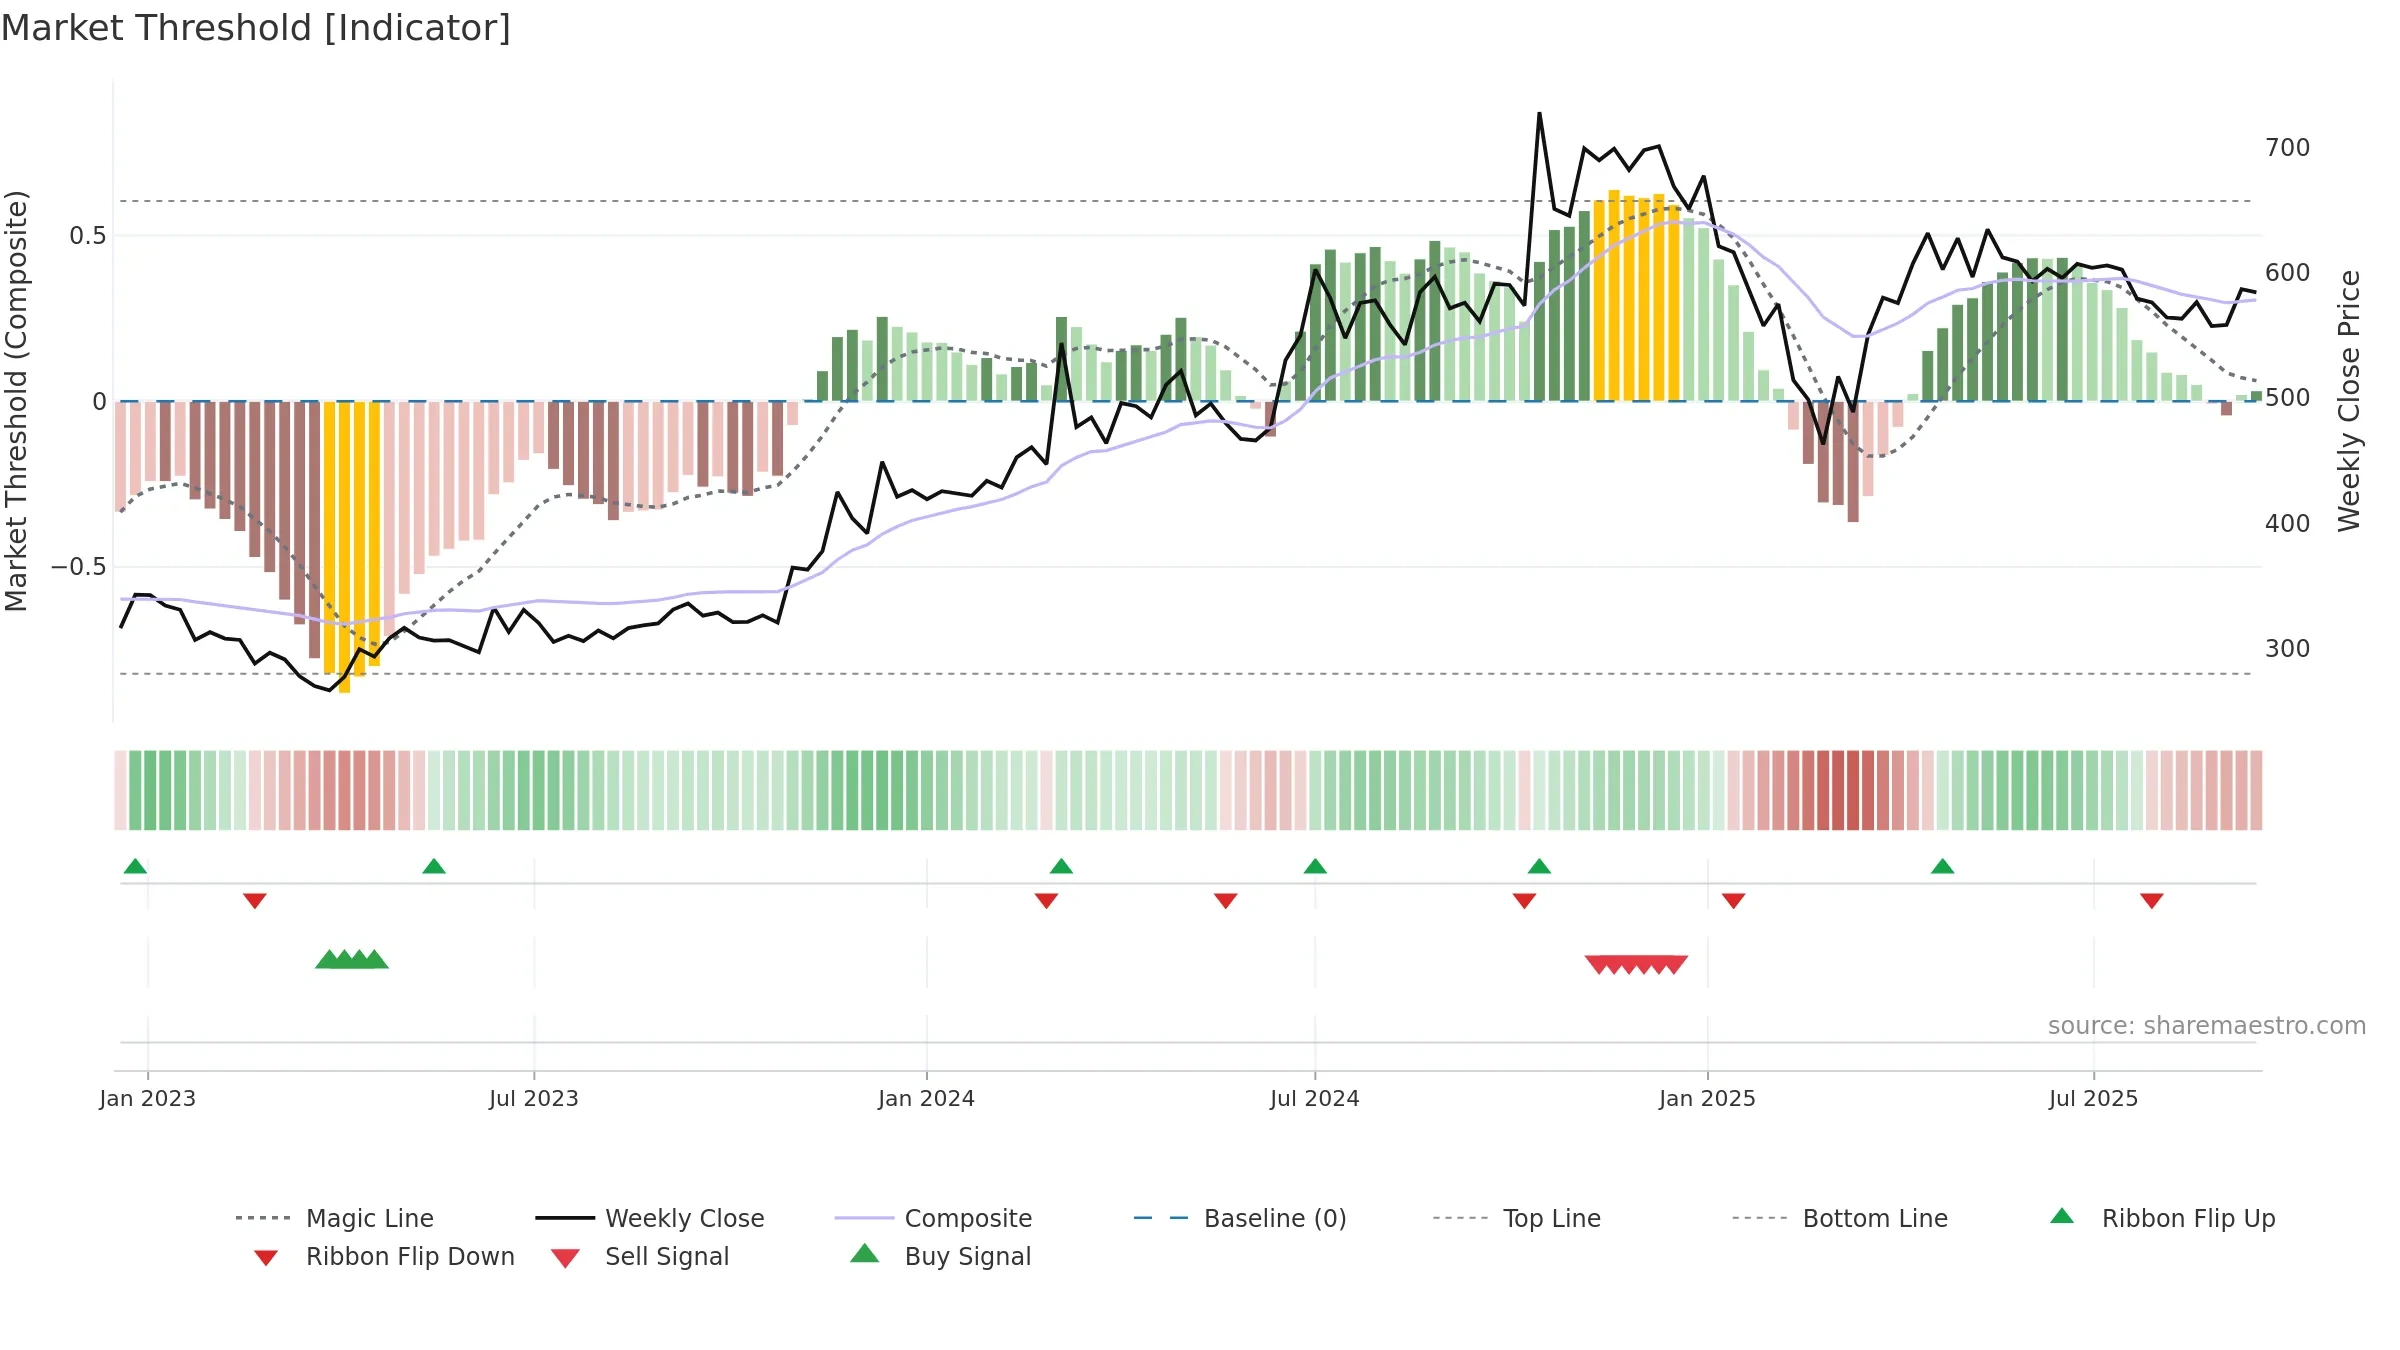Click Ribbon Flip Down marker just after Jan 2025
Screen dimensions: 2400x1350
coord(1733,901)
